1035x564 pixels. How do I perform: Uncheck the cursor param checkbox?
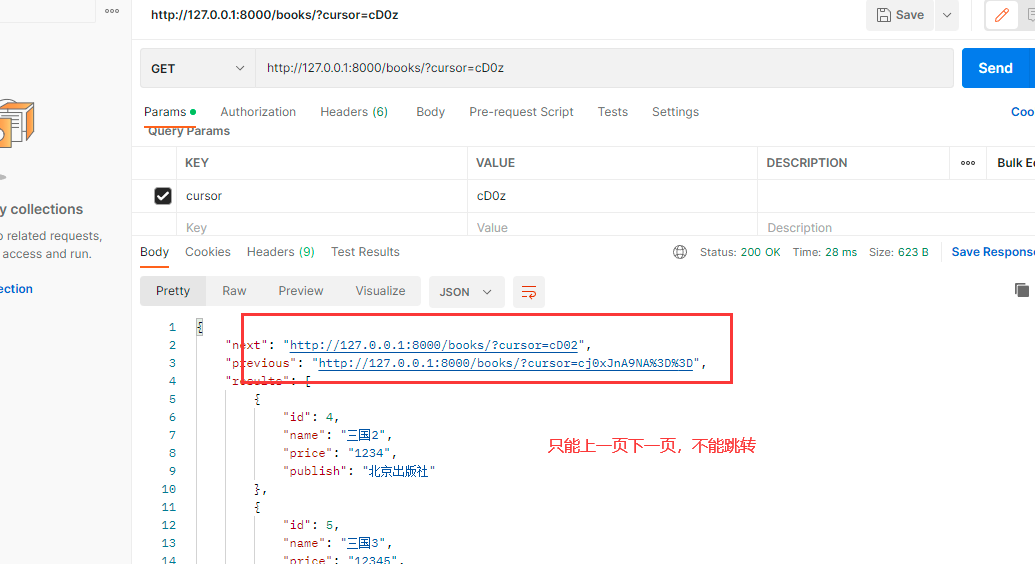point(163,196)
